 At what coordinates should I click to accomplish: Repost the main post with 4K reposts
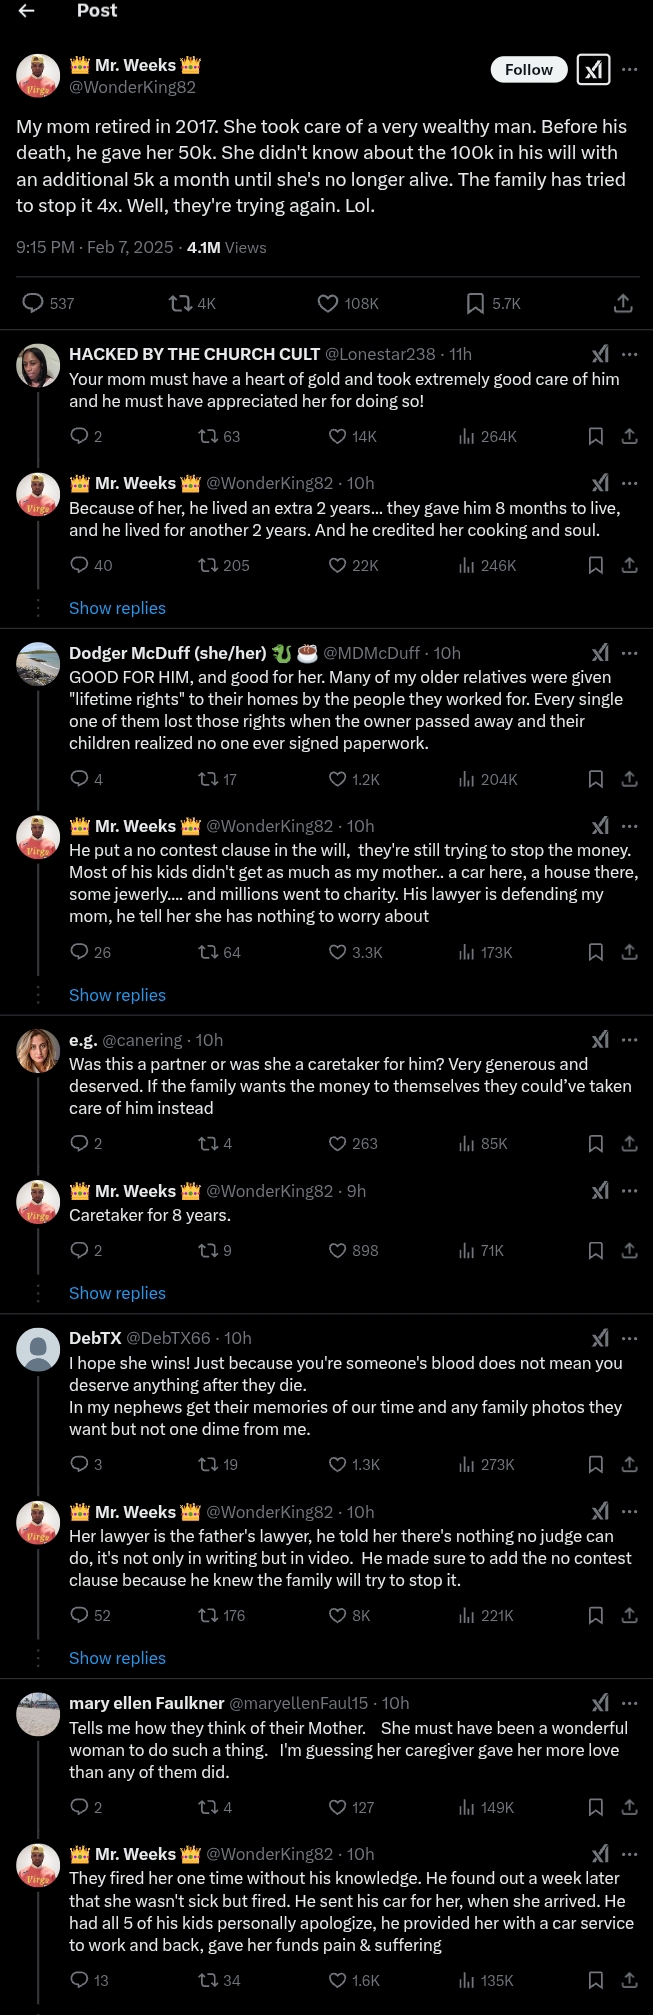(181, 303)
